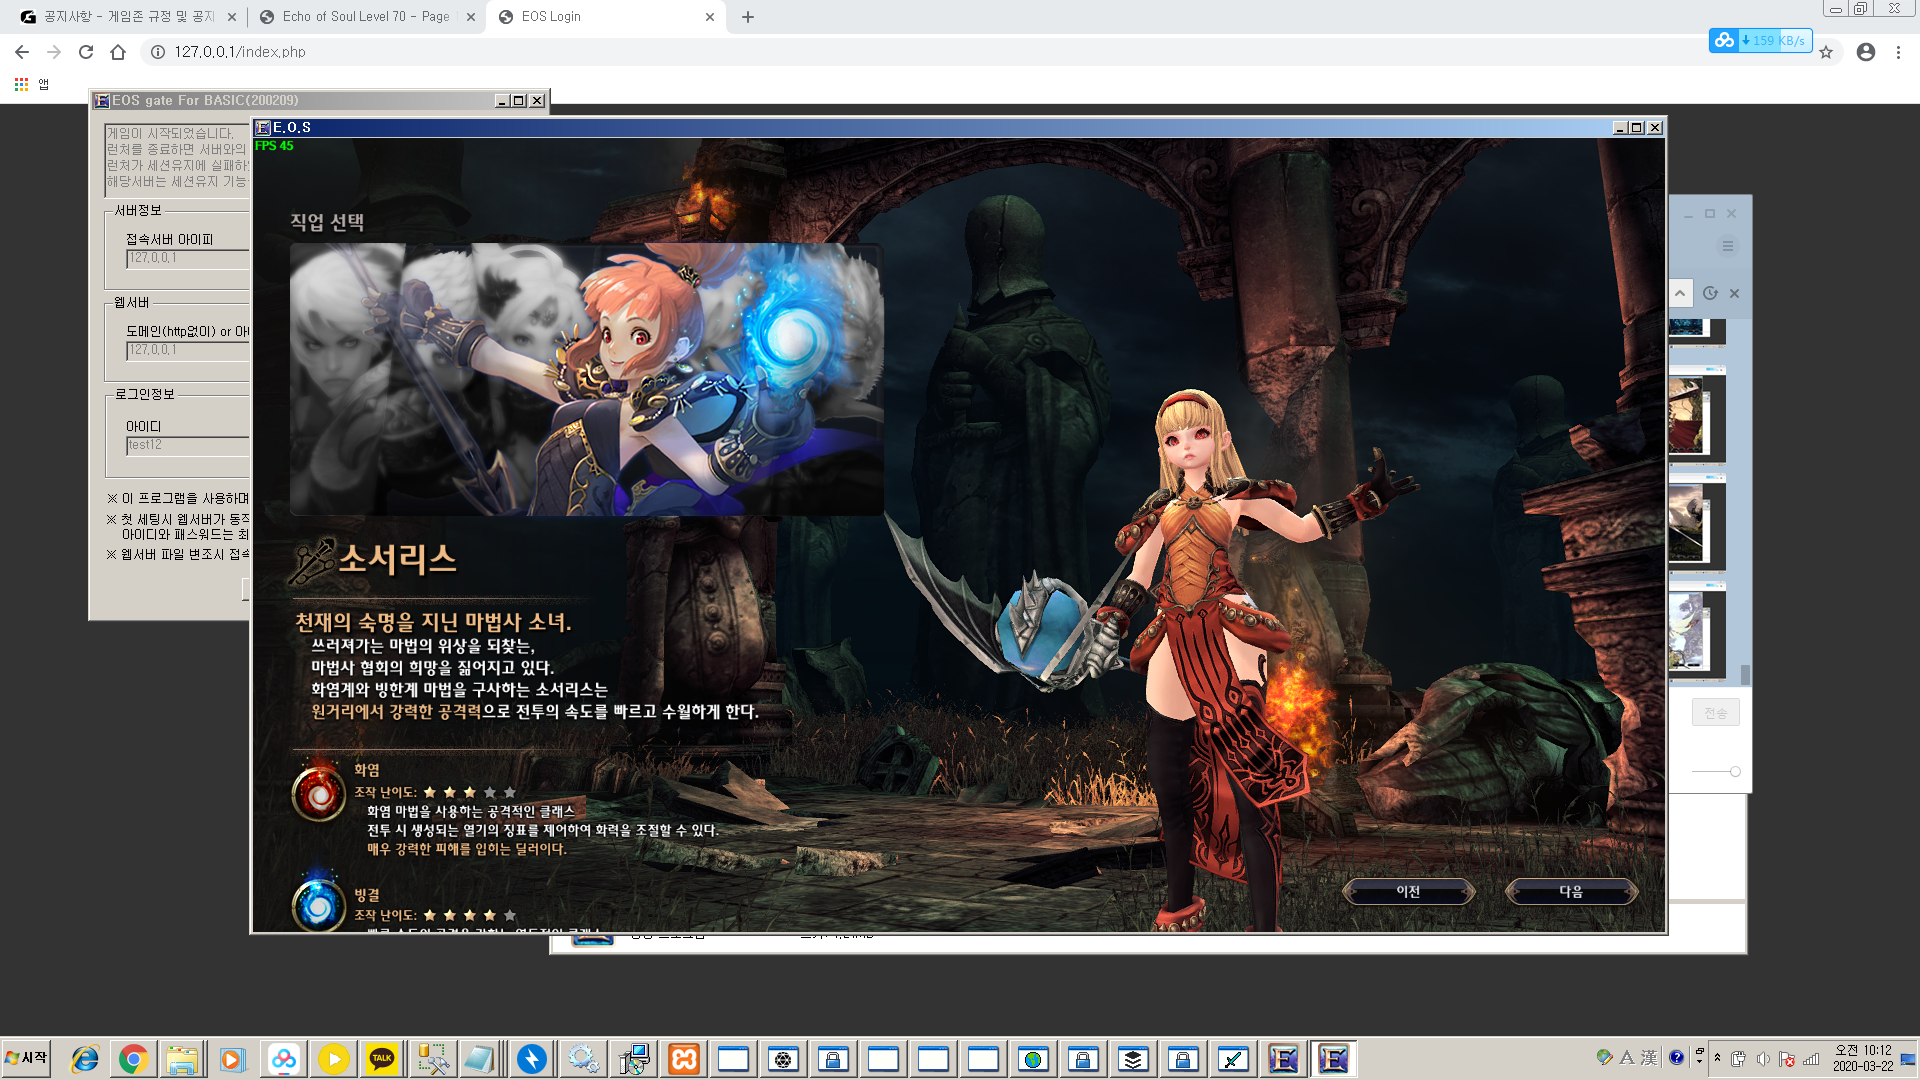This screenshot has width=1920, height=1080.
Task: Open the TALK application from the taskbar
Action: pos(383,1058)
